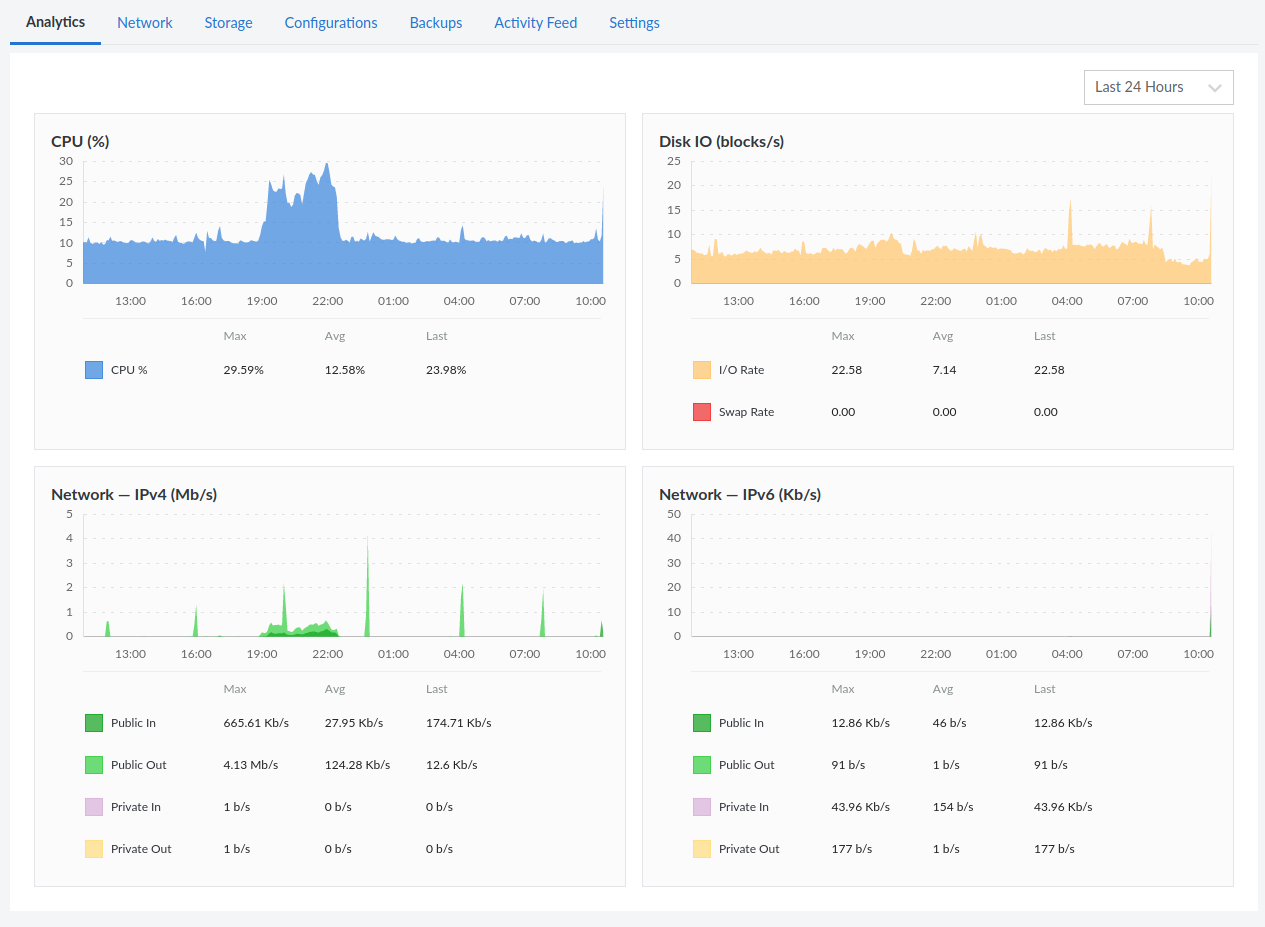Image resolution: width=1265 pixels, height=927 pixels.
Task: Toggle IPv6 Public Out legend swatch
Action: (702, 765)
